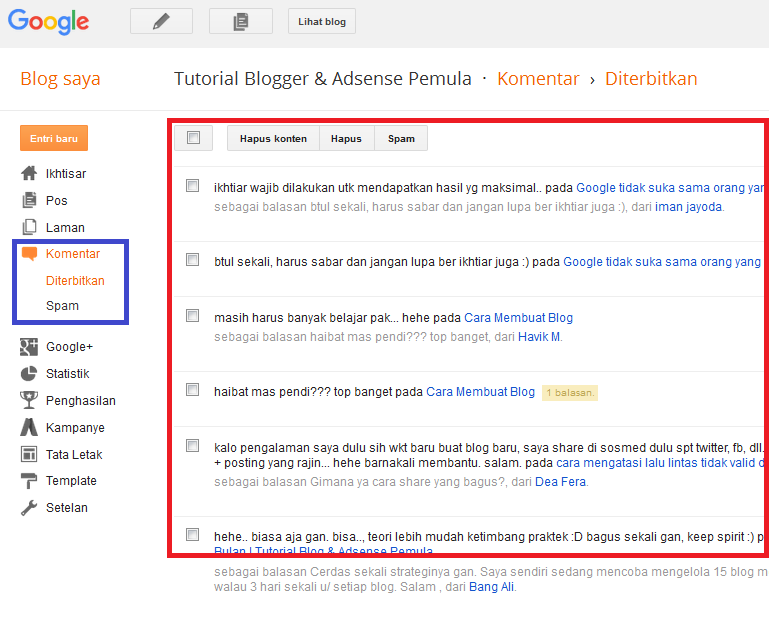Screen dimensions: 769x619
Task: Click the Penghasilan trophy icon
Action: tap(29, 400)
